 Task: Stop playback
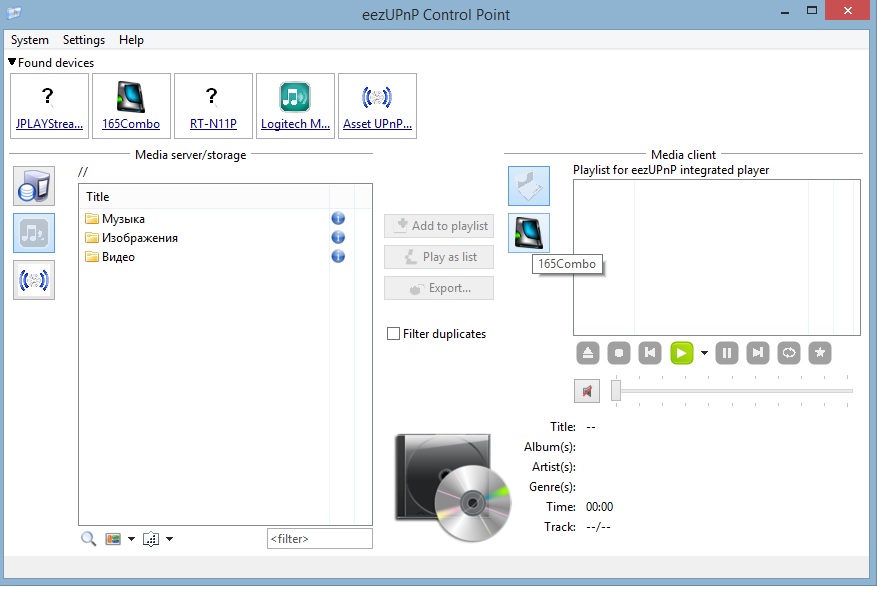point(619,353)
